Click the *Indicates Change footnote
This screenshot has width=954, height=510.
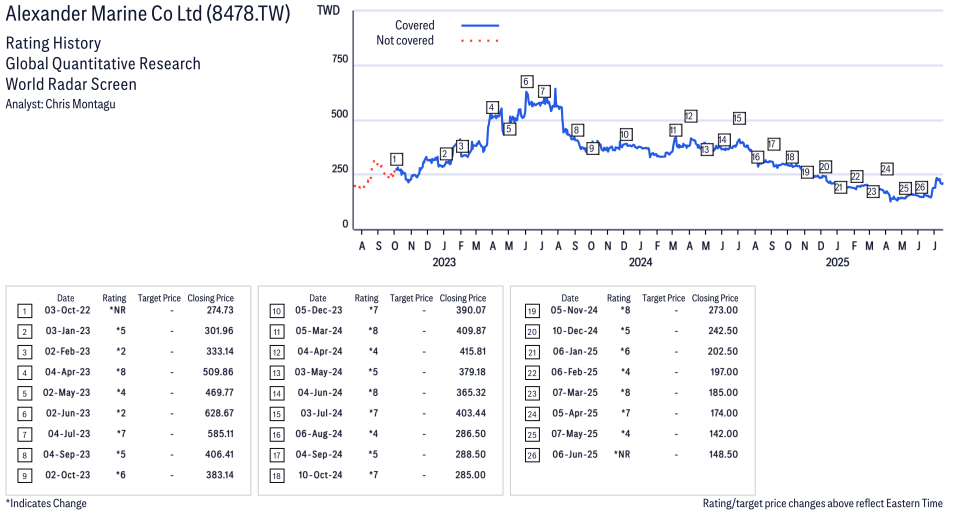[46, 503]
